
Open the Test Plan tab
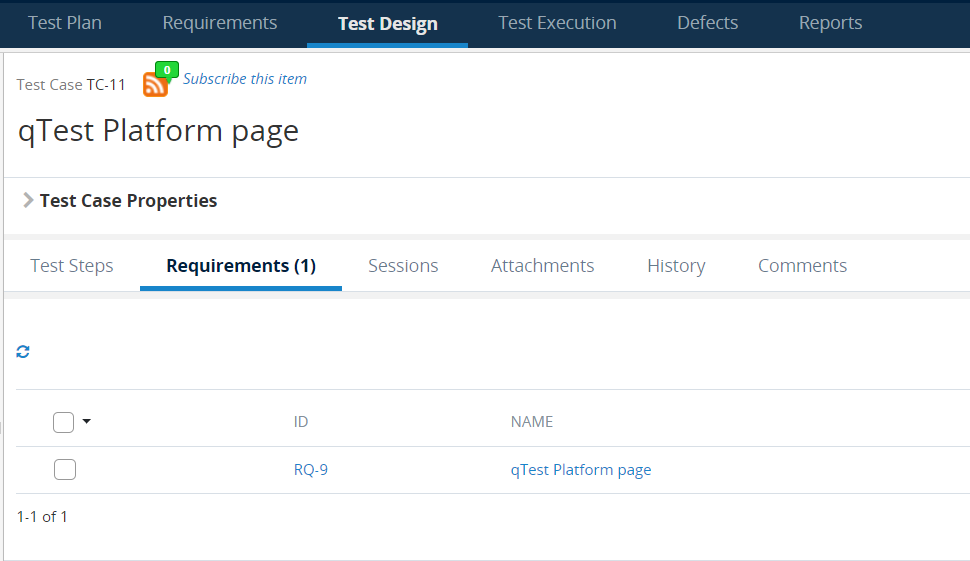click(x=65, y=23)
